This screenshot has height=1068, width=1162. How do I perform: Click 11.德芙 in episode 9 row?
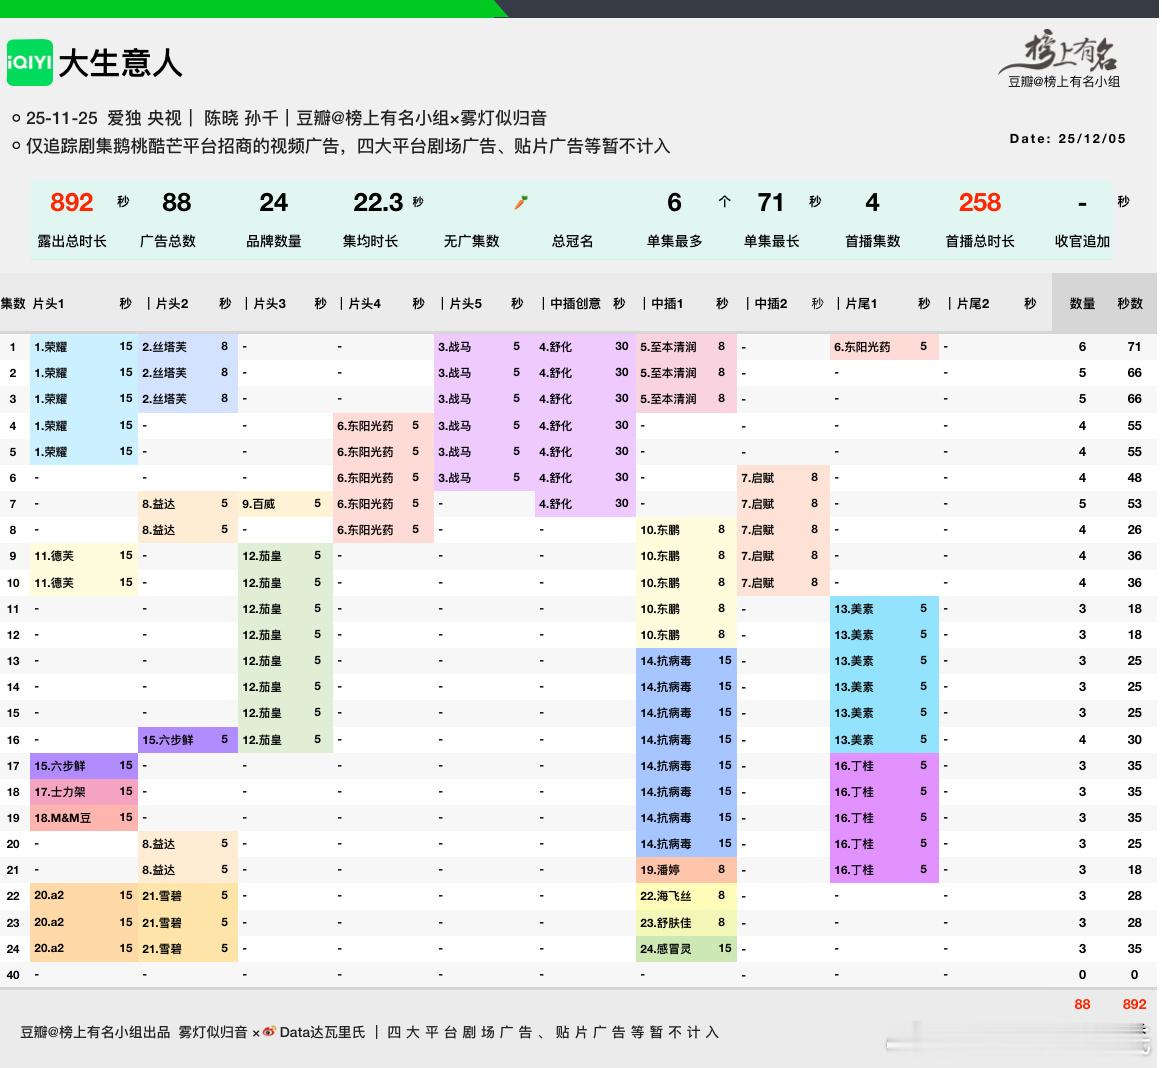pyautogui.click(x=53, y=555)
